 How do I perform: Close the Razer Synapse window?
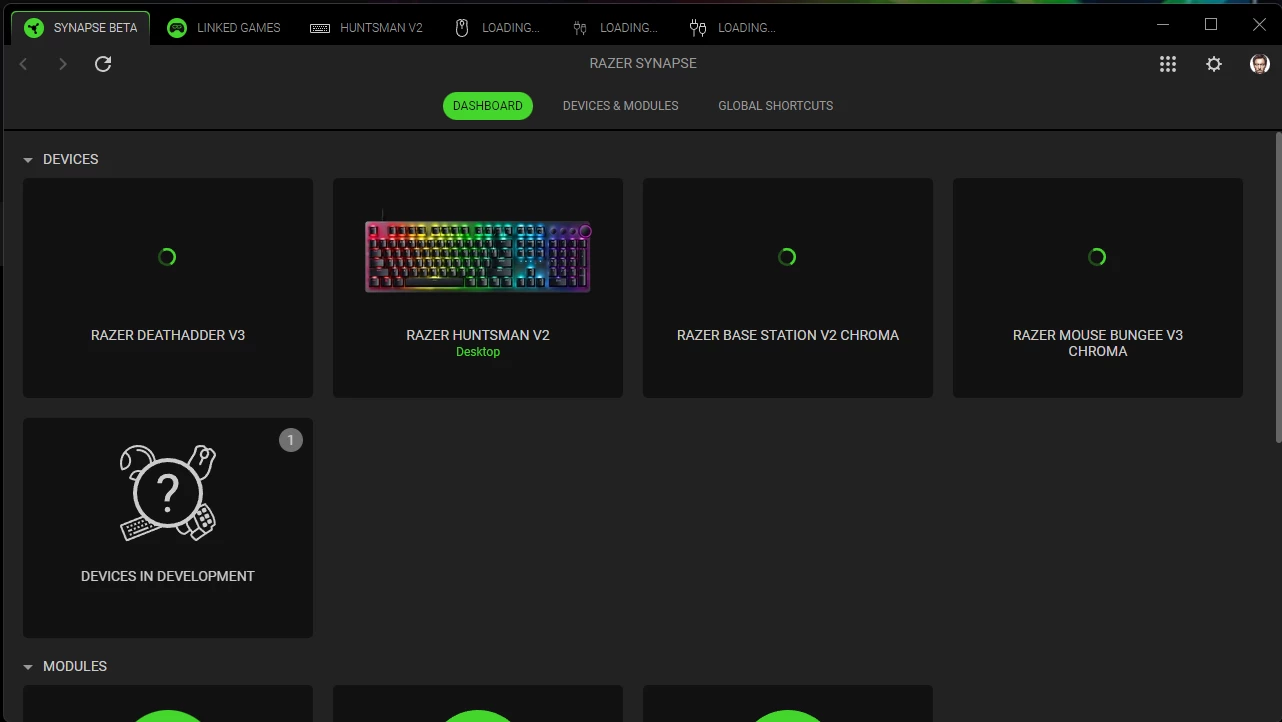pos(1259,24)
